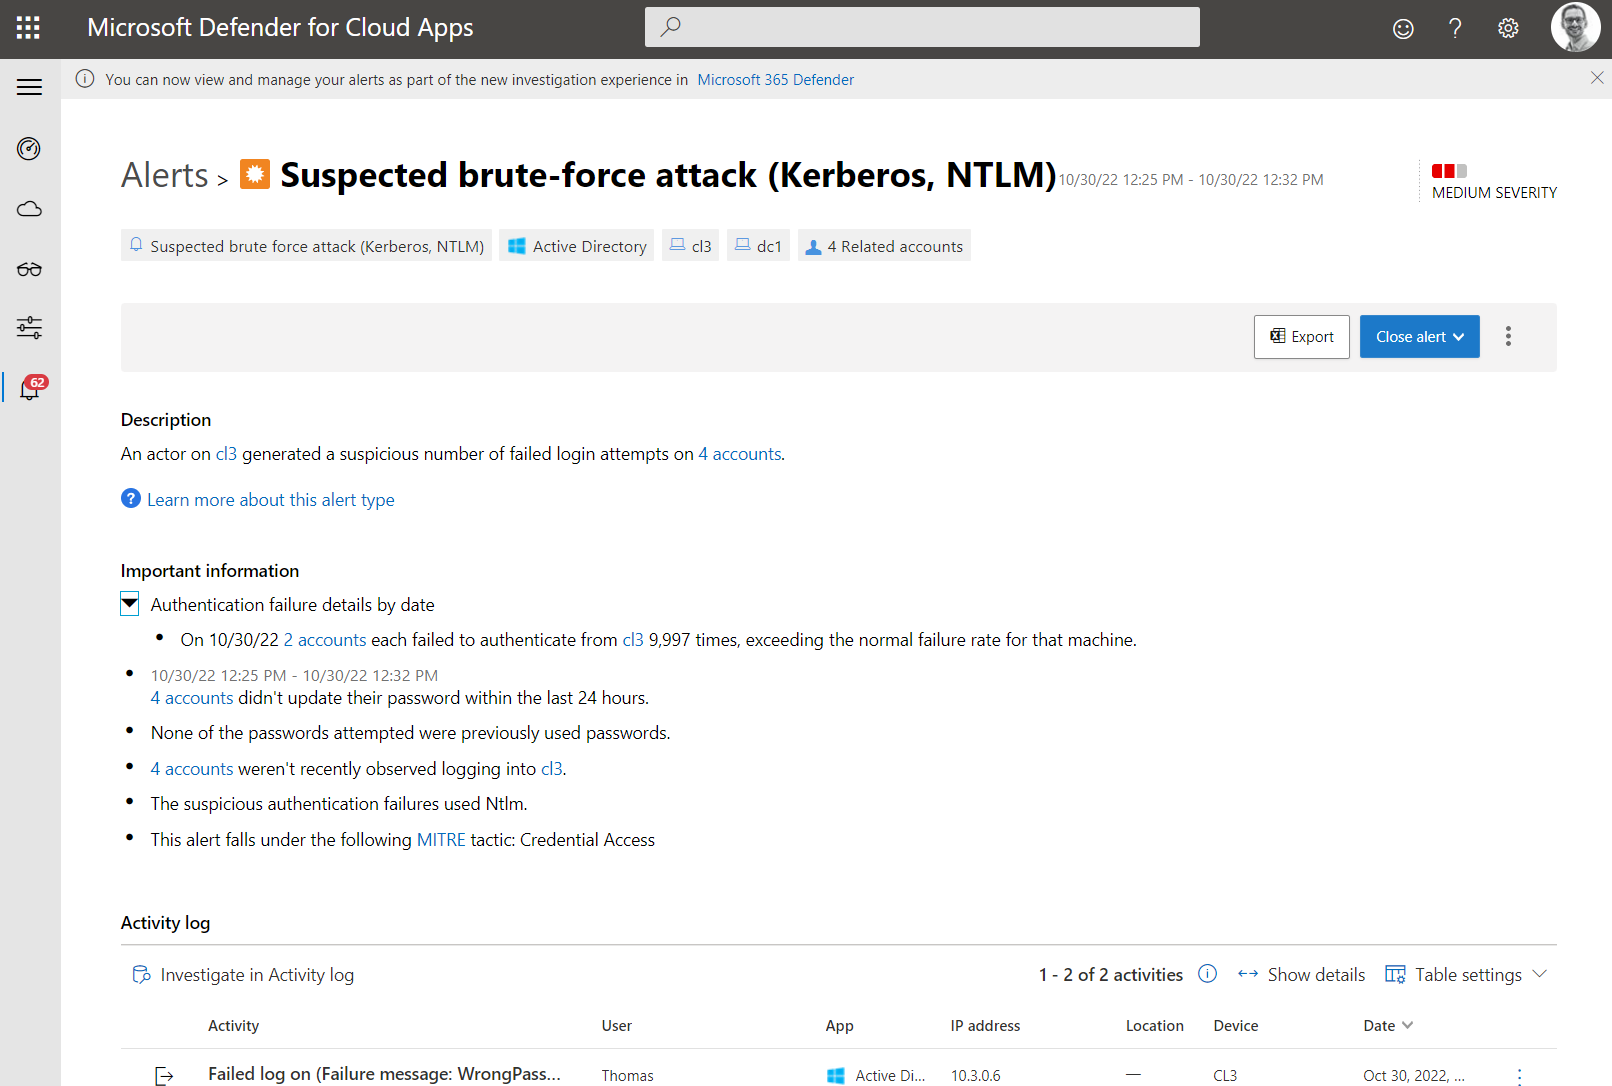Open row actions for the Thomas activity
Viewport: 1612px width, 1086px height.
click(x=1520, y=1076)
